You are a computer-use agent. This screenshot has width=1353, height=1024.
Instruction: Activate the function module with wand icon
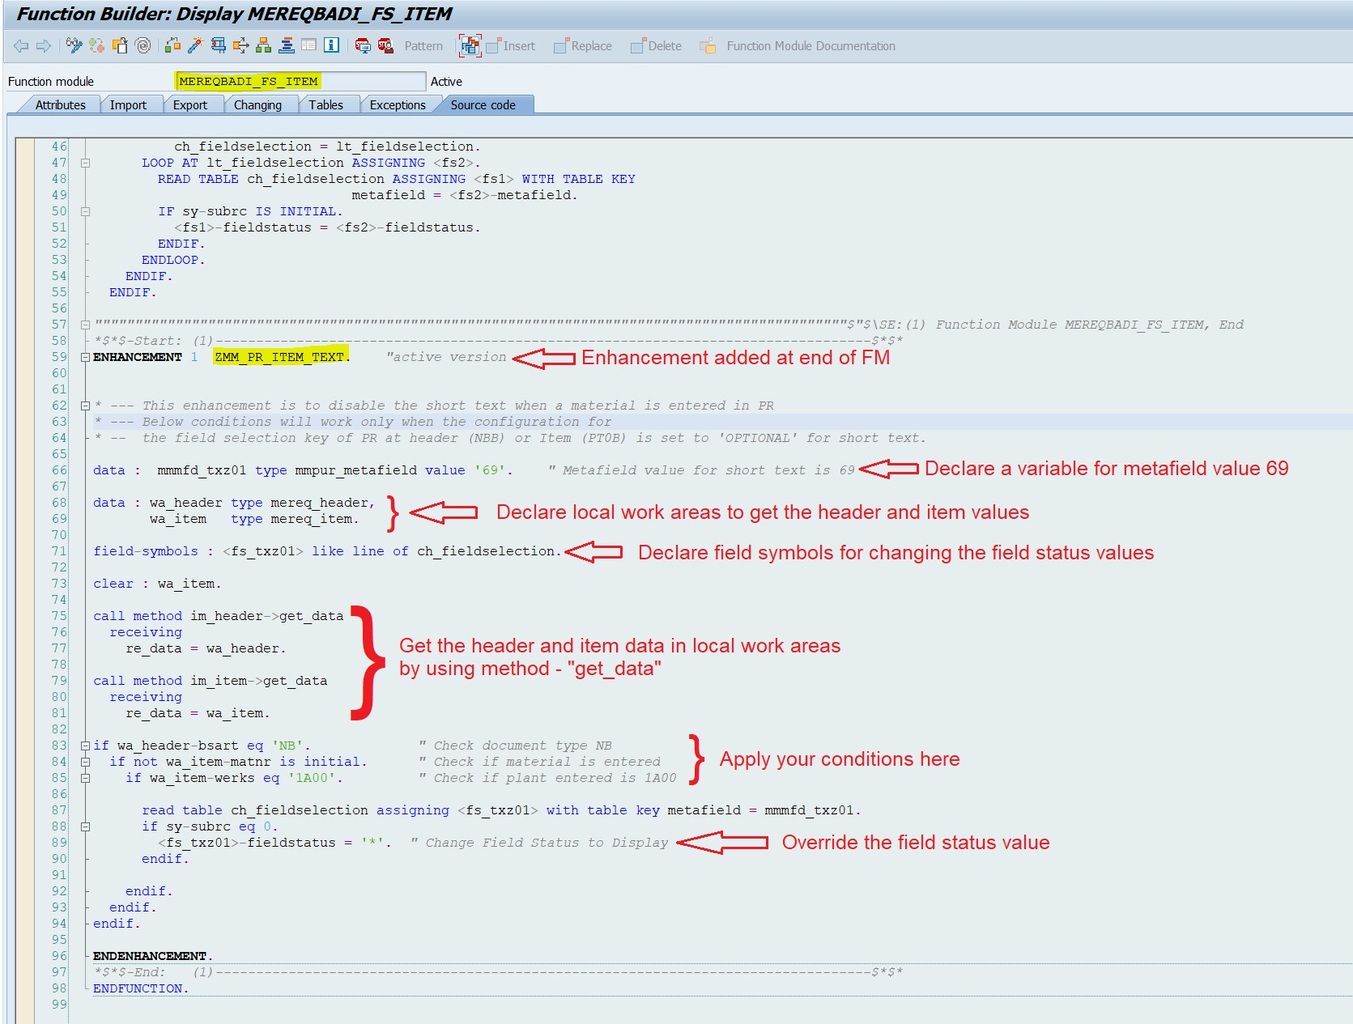pyautogui.click(x=195, y=46)
